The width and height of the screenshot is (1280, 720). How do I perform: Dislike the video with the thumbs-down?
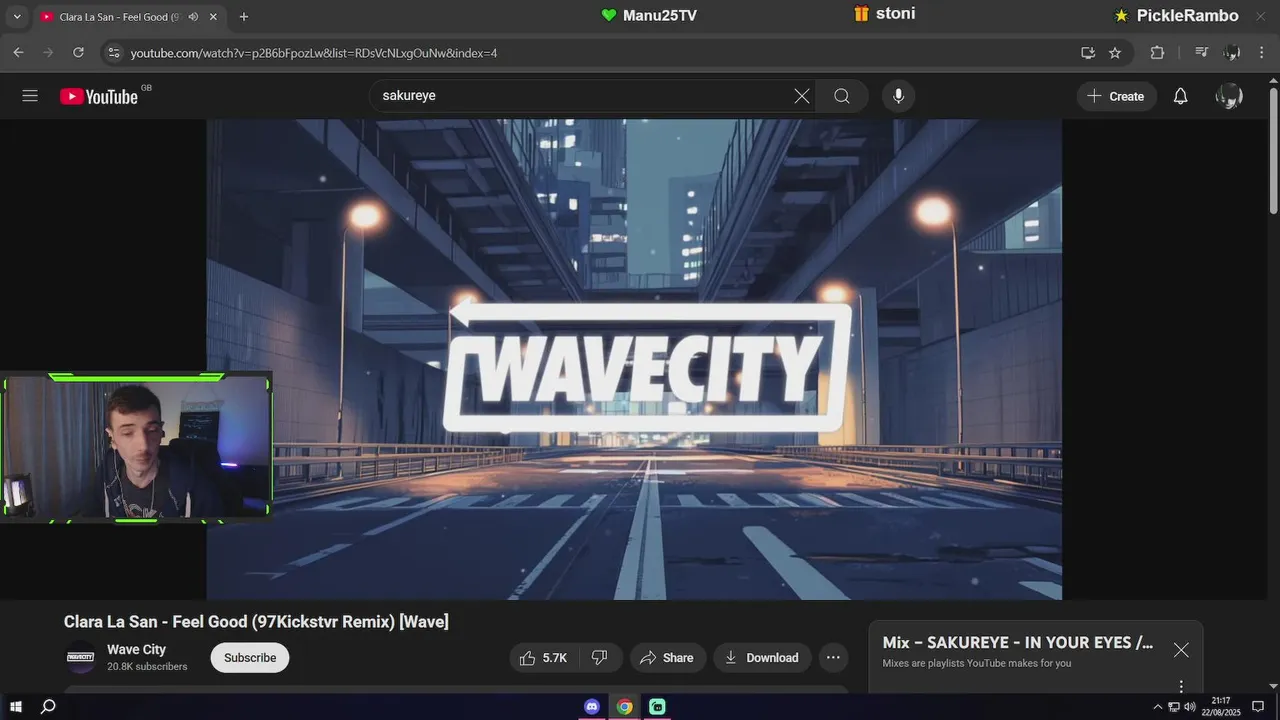(x=600, y=657)
